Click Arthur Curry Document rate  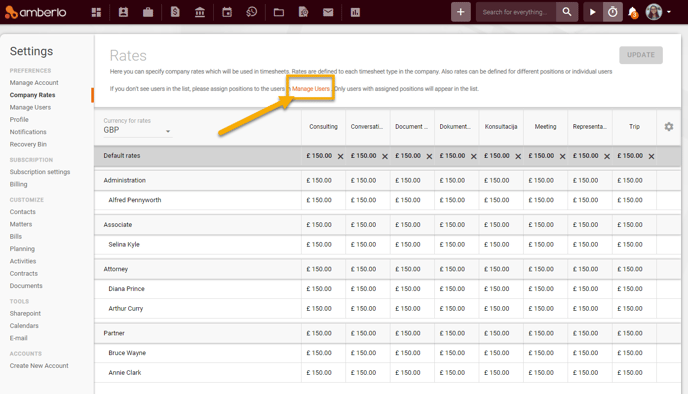tap(408, 308)
